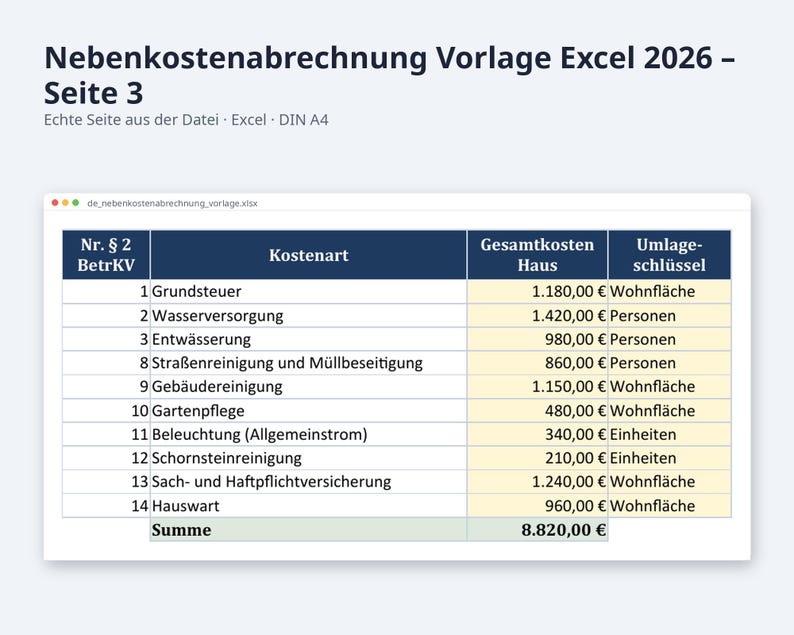794x635 pixels.
Task: Click number 1 in the Grundsteuer row
Action: [x=106, y=292]
